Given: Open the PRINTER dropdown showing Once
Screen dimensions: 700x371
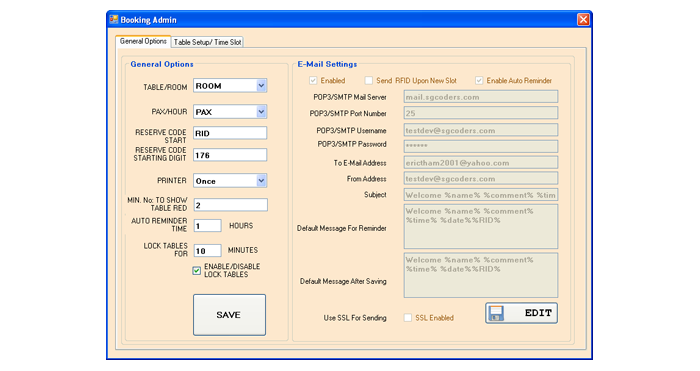Looking at the screenshot, I should coord(230,181).
